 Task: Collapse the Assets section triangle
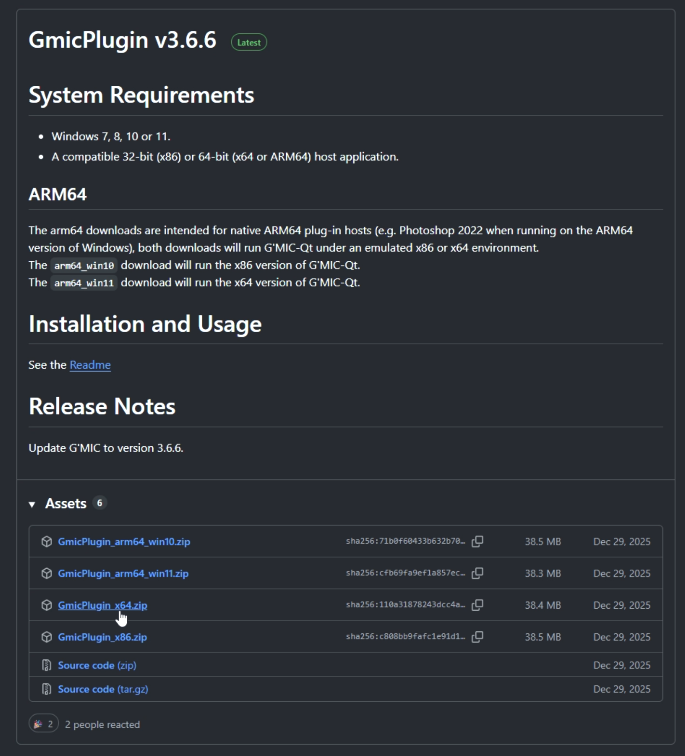32,504
